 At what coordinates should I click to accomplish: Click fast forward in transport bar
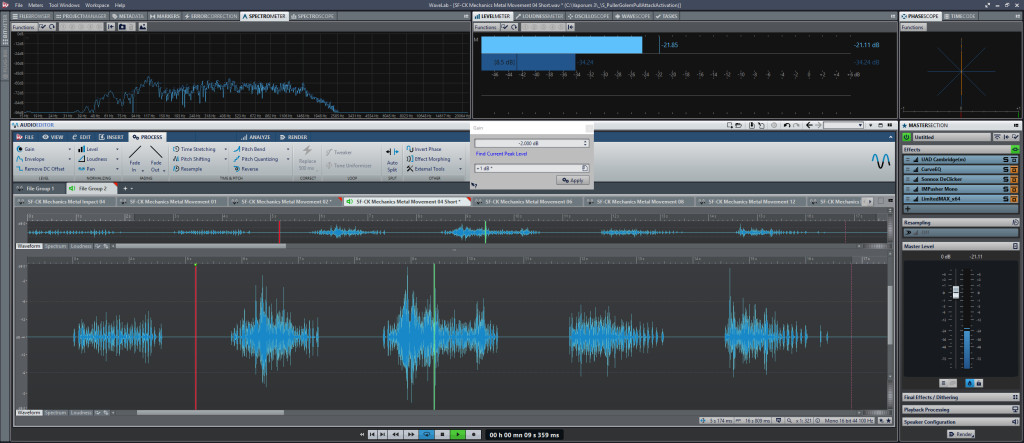pyautogui.click(x=411, y=434)
